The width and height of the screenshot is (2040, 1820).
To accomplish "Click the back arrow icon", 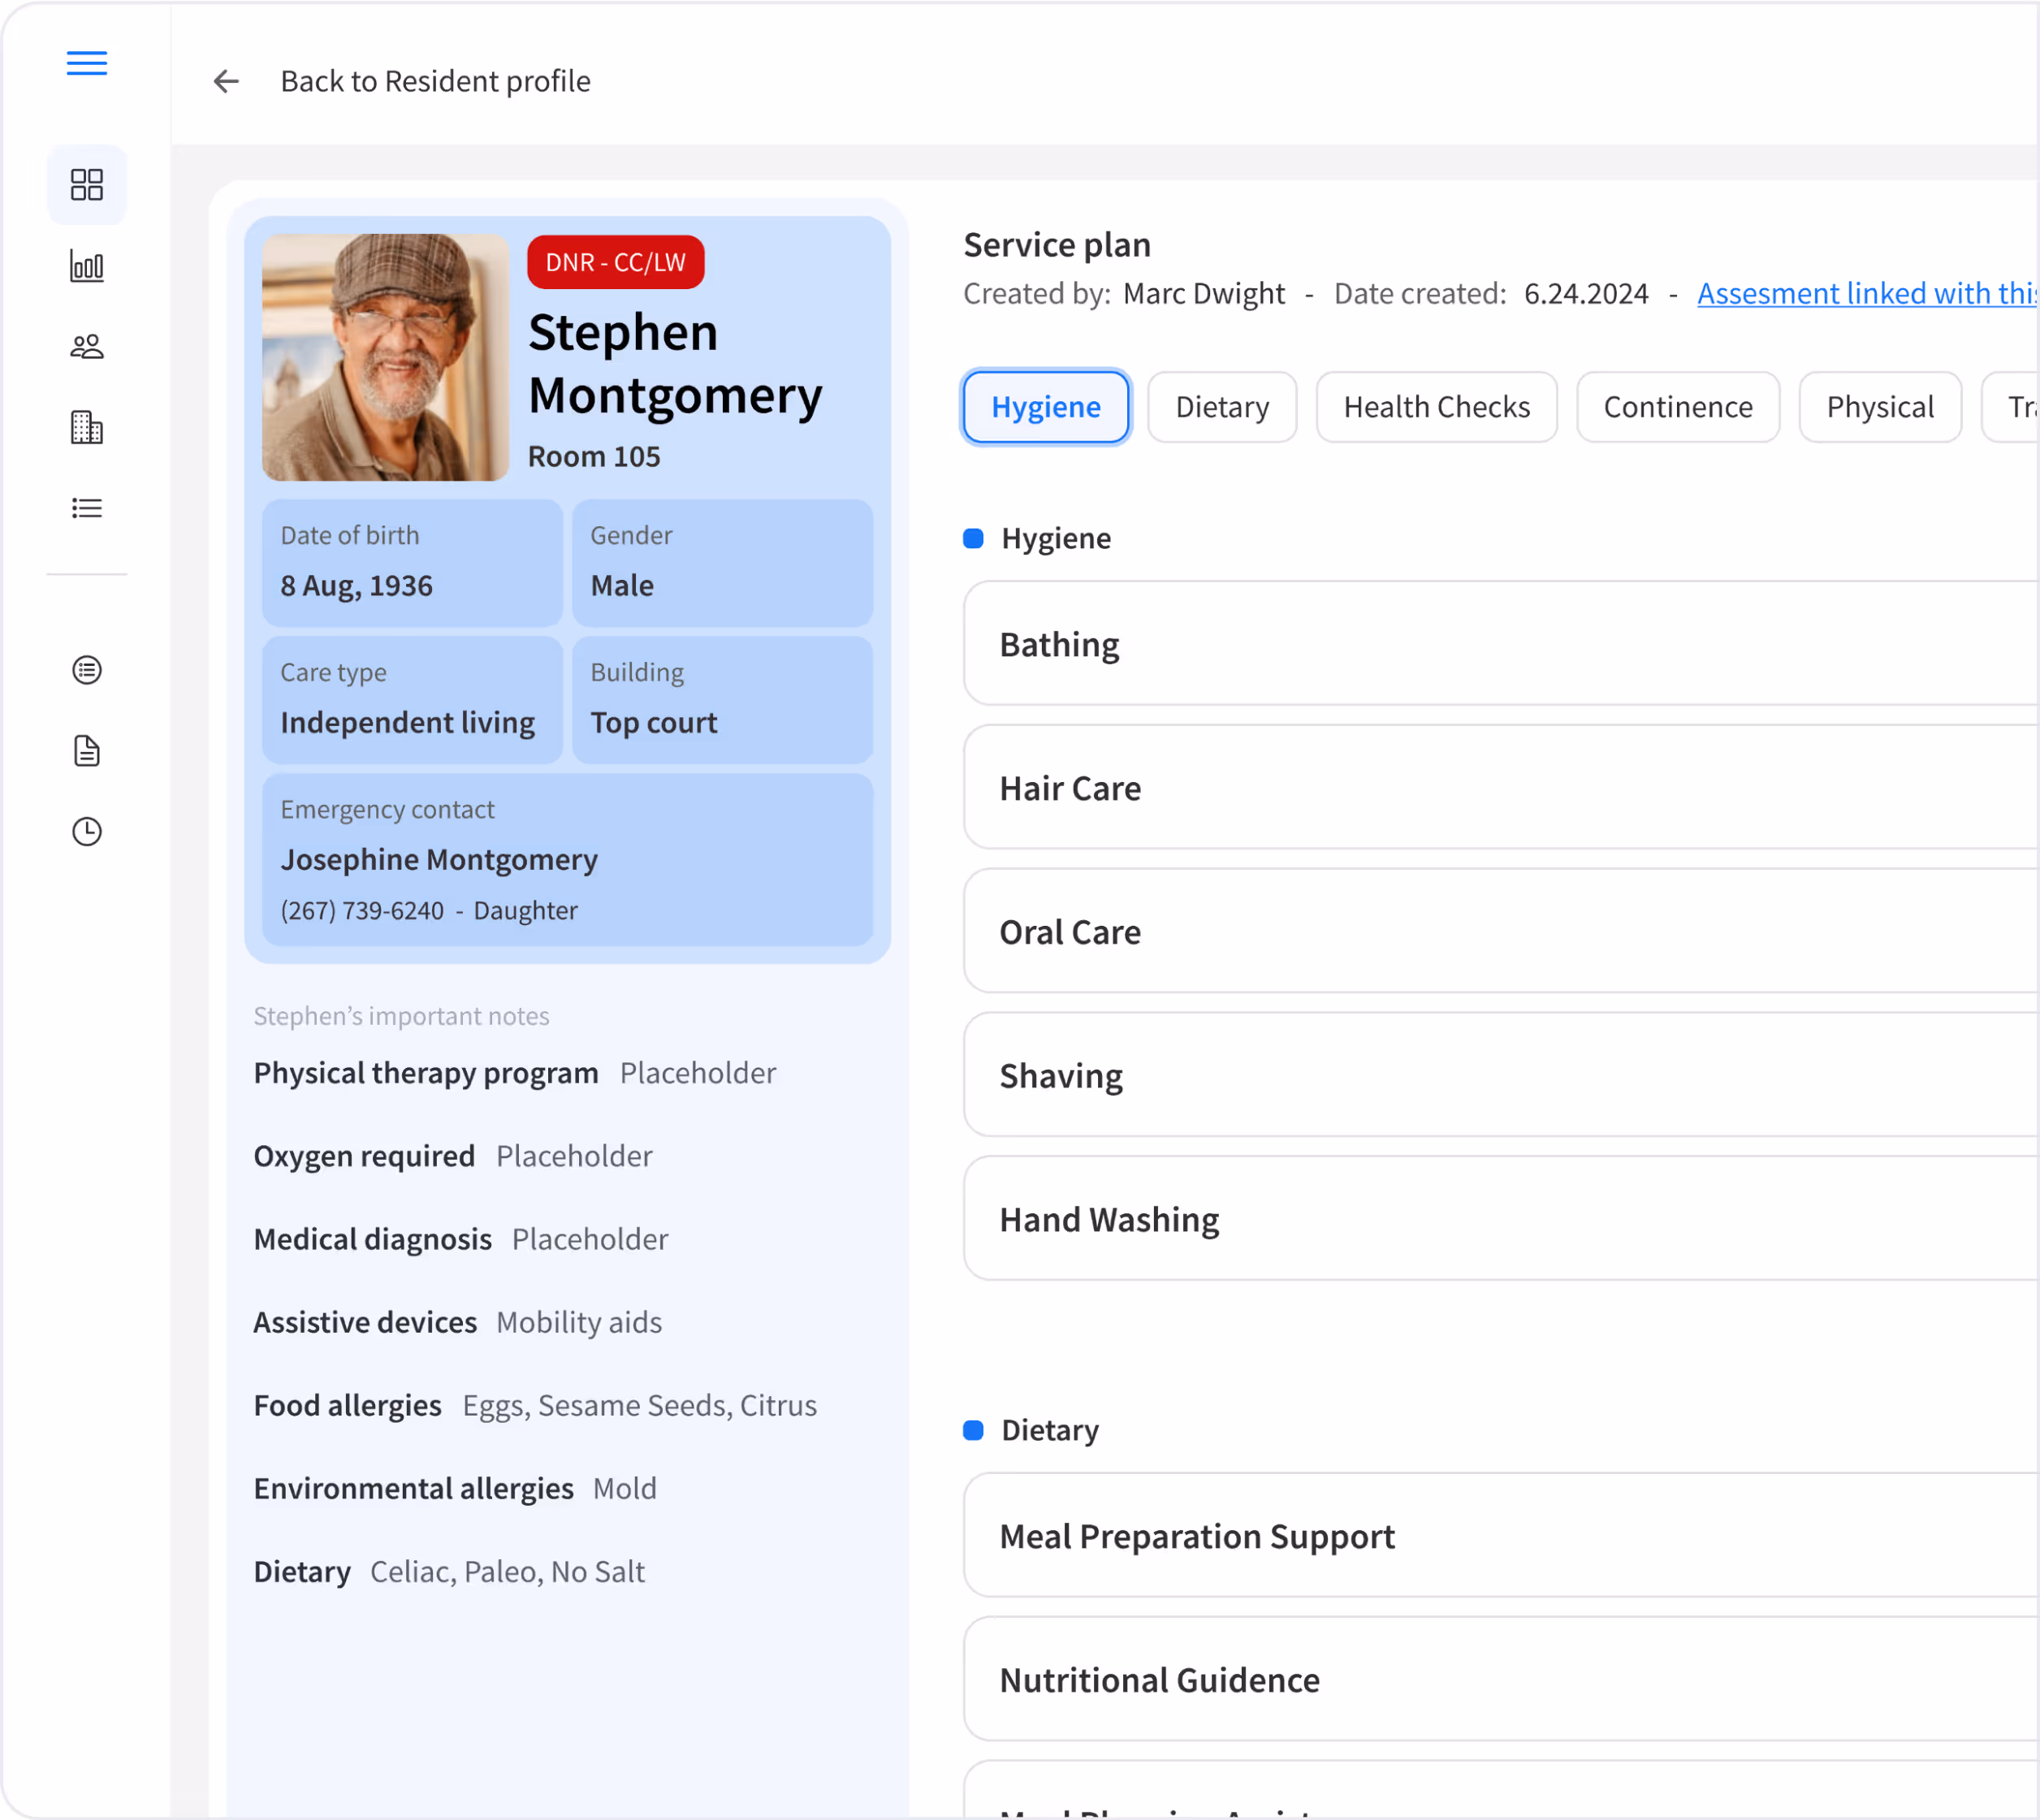I will click(x=226, y=81).
